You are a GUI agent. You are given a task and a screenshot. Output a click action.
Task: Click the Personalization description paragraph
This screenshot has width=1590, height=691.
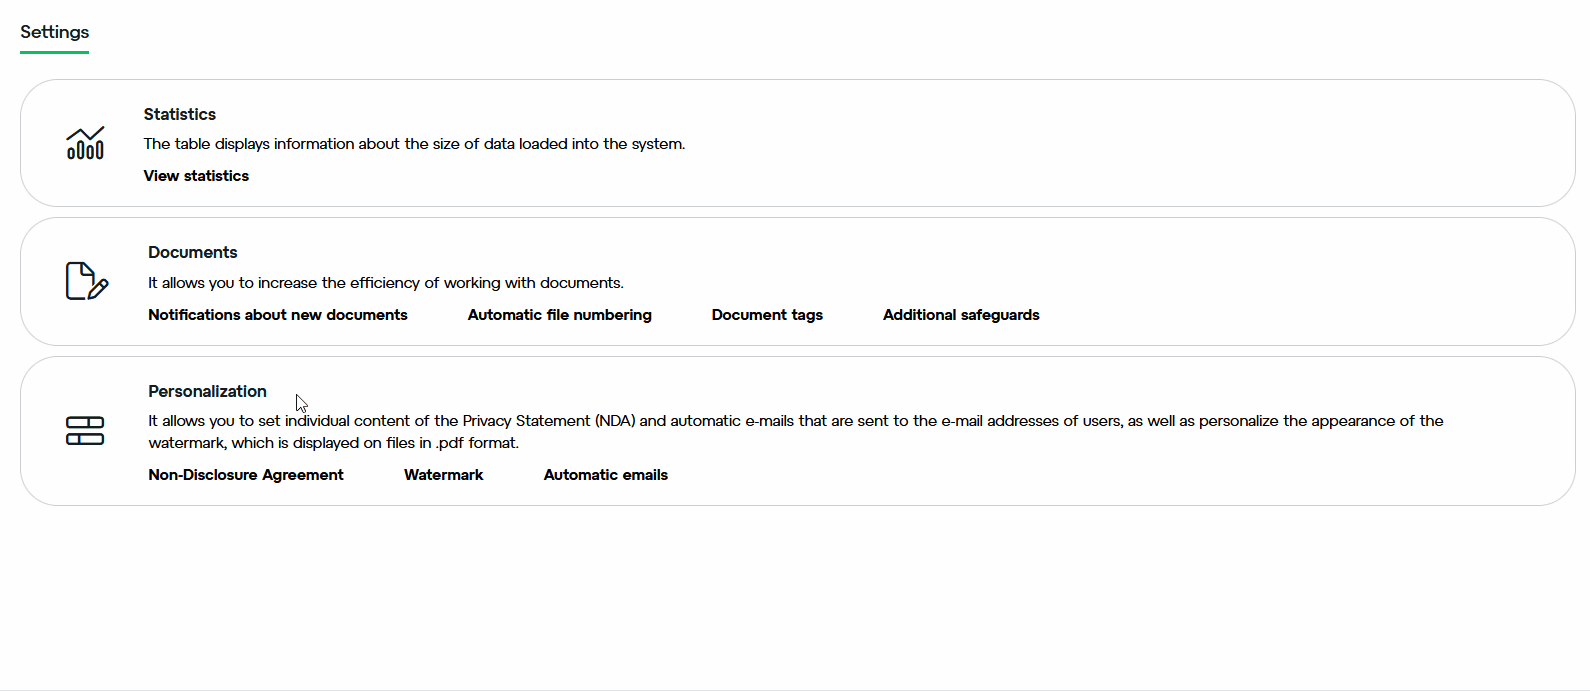[796, 432]
